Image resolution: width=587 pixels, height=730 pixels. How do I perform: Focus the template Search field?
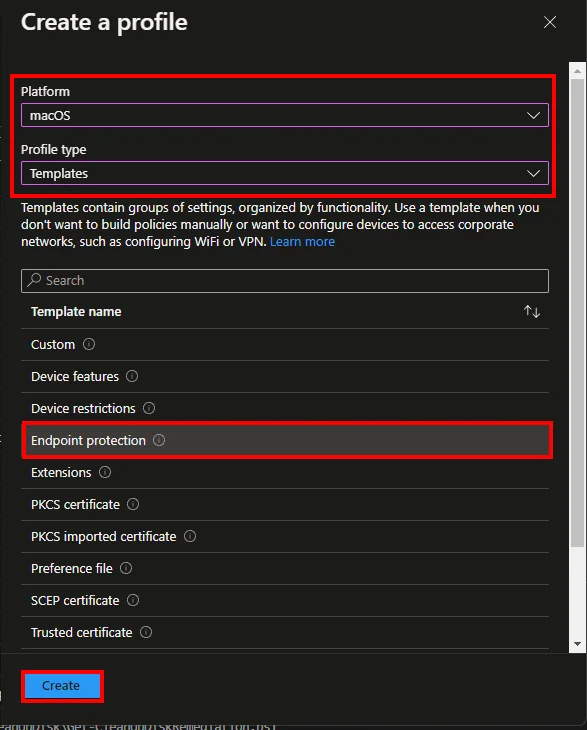click(x=284, y=281)
